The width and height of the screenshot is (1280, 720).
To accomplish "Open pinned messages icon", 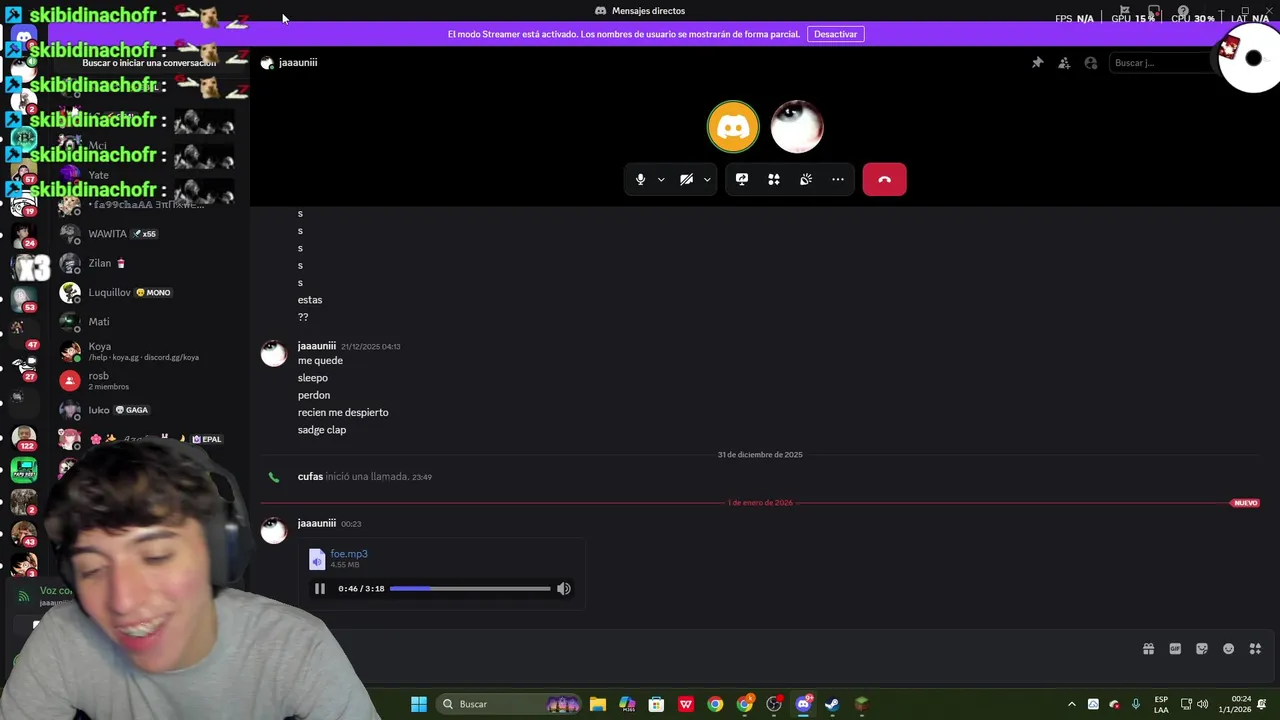I will point(1037,63).
